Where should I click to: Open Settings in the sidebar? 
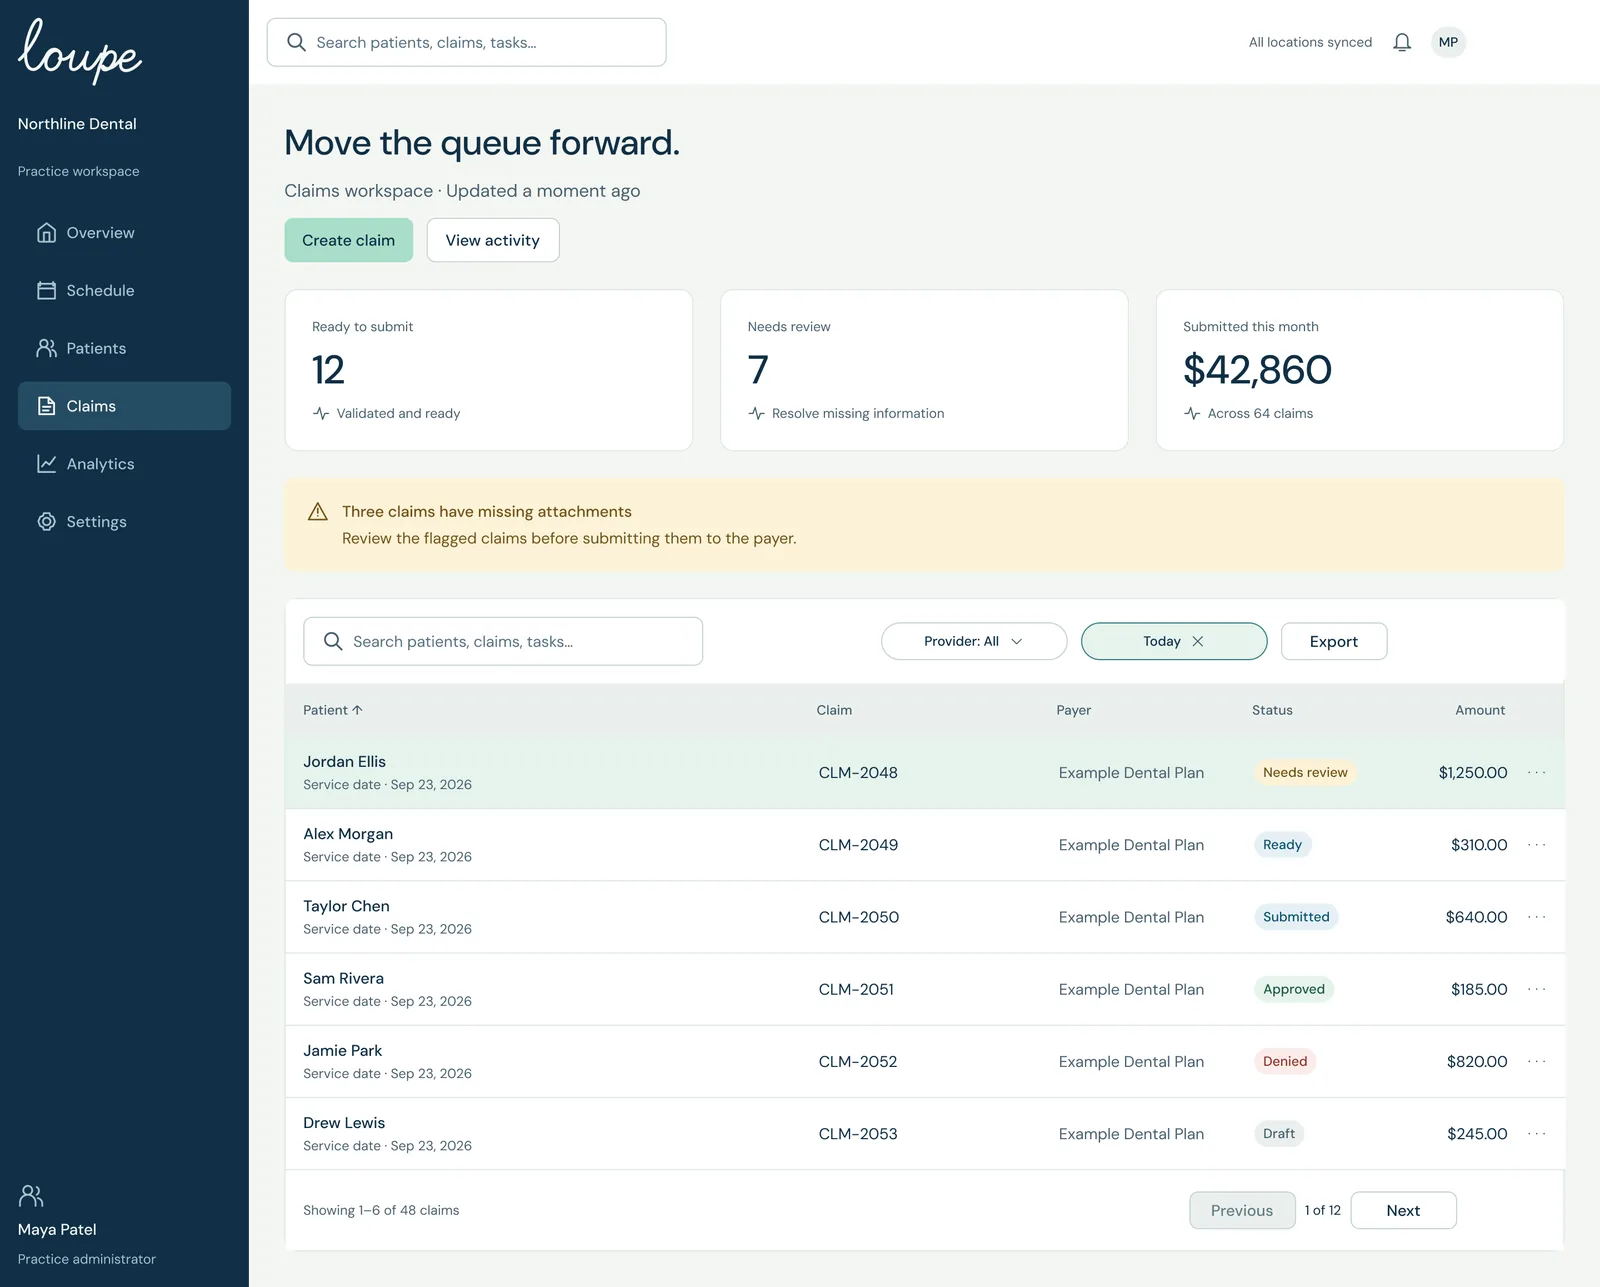pos(124,522)
